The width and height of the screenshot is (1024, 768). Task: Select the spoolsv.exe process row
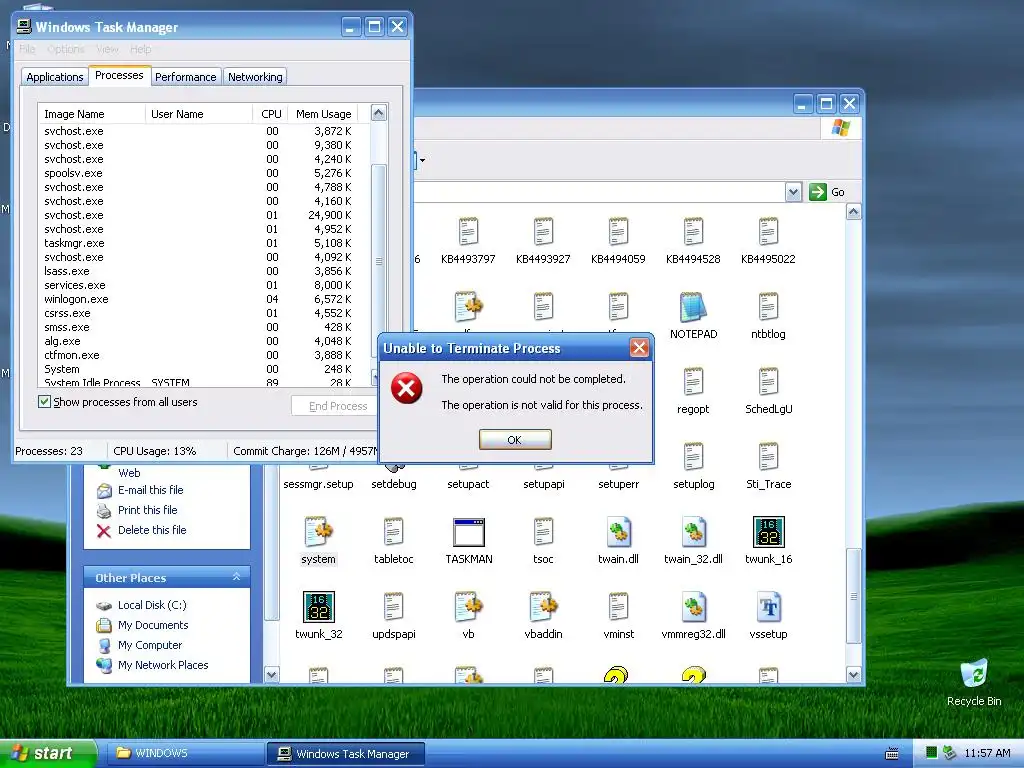(x=204, y=173)
